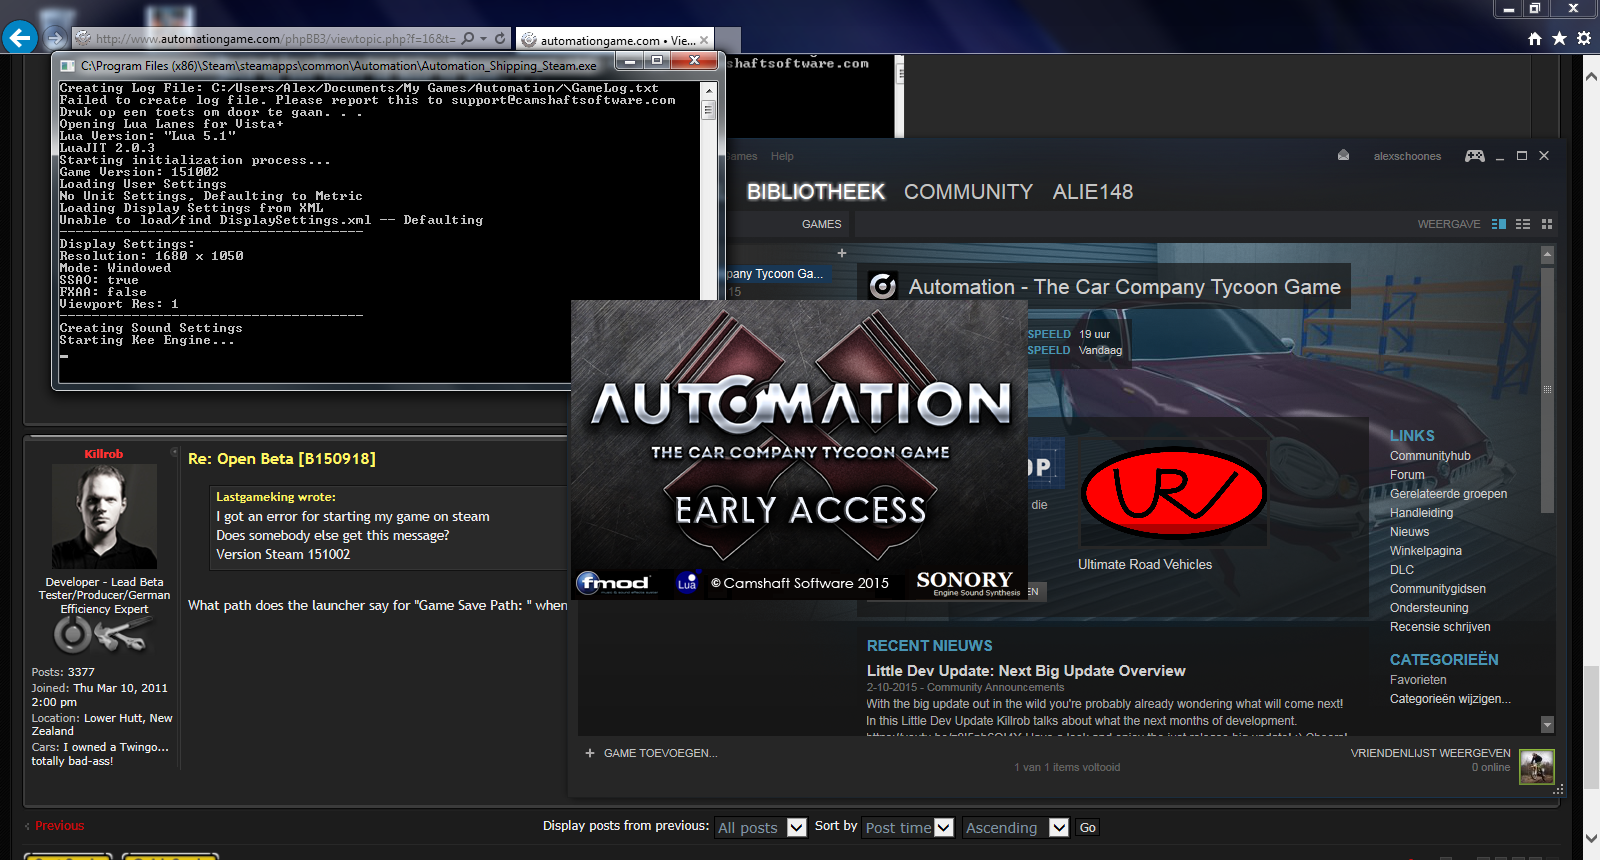The width and height of the screenshot is (1600, 860).
Task: Open Internet Explorer Favorites star
Action: point(1559,38)
